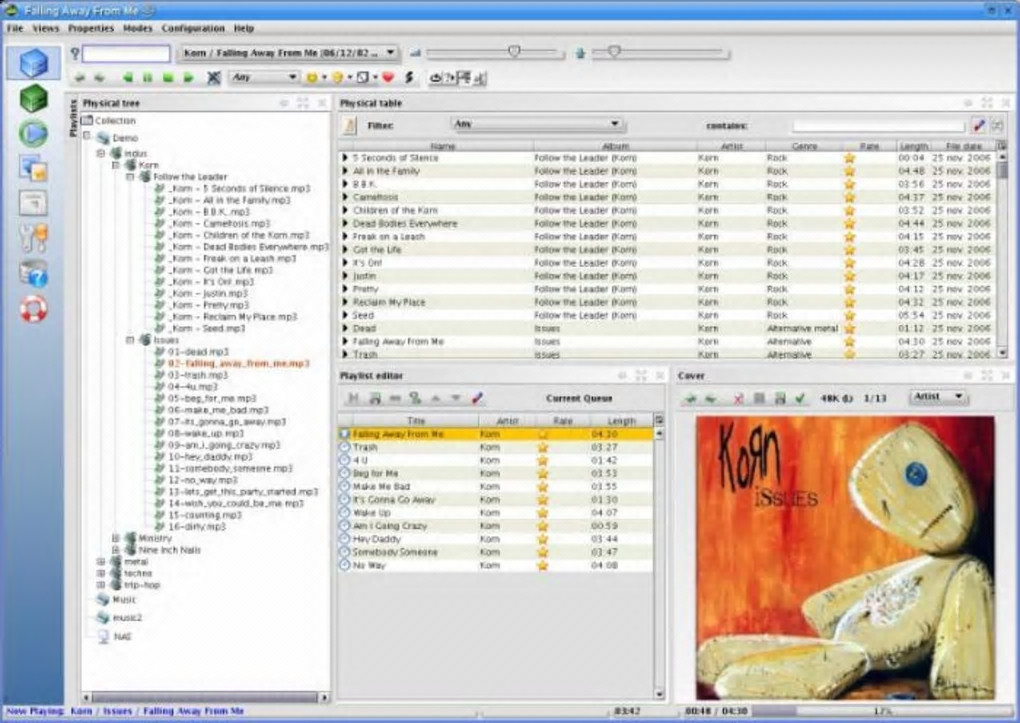Select '02-falling_away_from_me.mp3' in the tree
The image size is (1020, 723).
239,364
